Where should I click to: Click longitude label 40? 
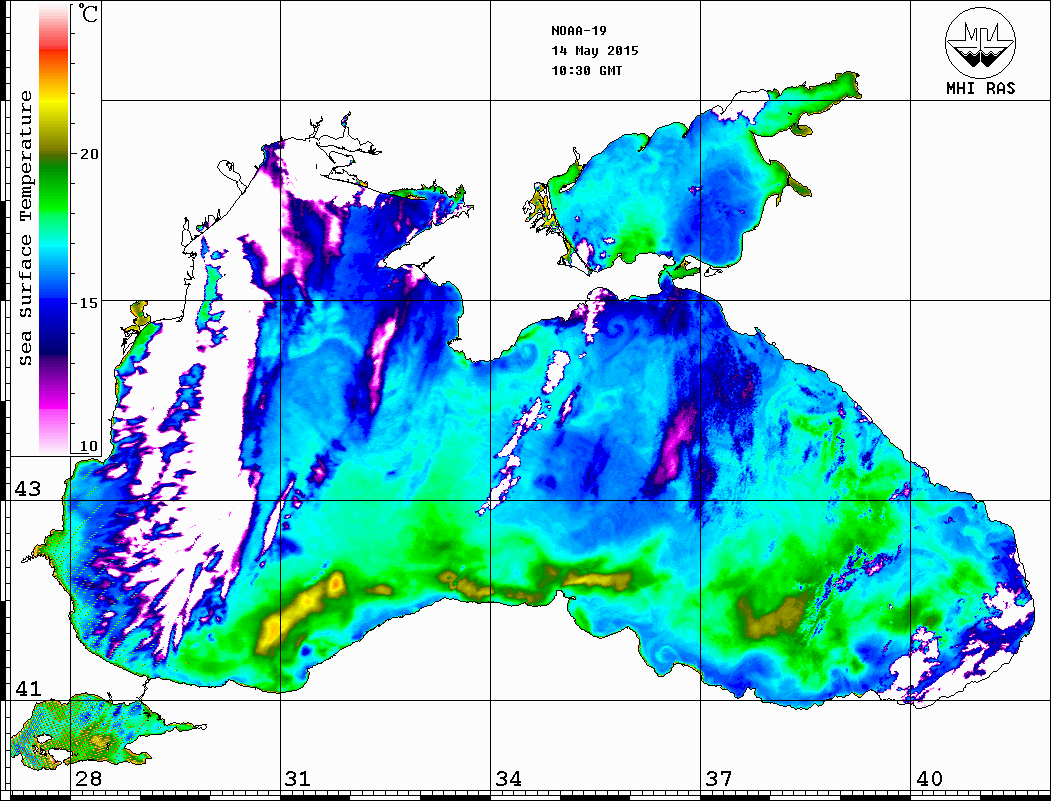tap(929, 778)
